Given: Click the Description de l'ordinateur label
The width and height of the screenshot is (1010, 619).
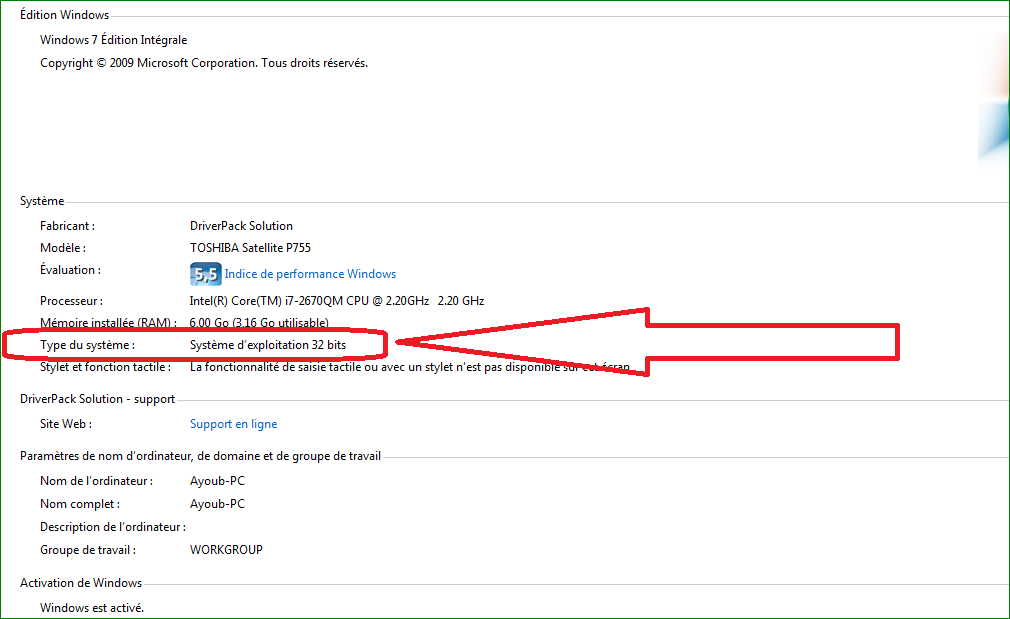Looking at the screenshot, I should click(113, 527).
